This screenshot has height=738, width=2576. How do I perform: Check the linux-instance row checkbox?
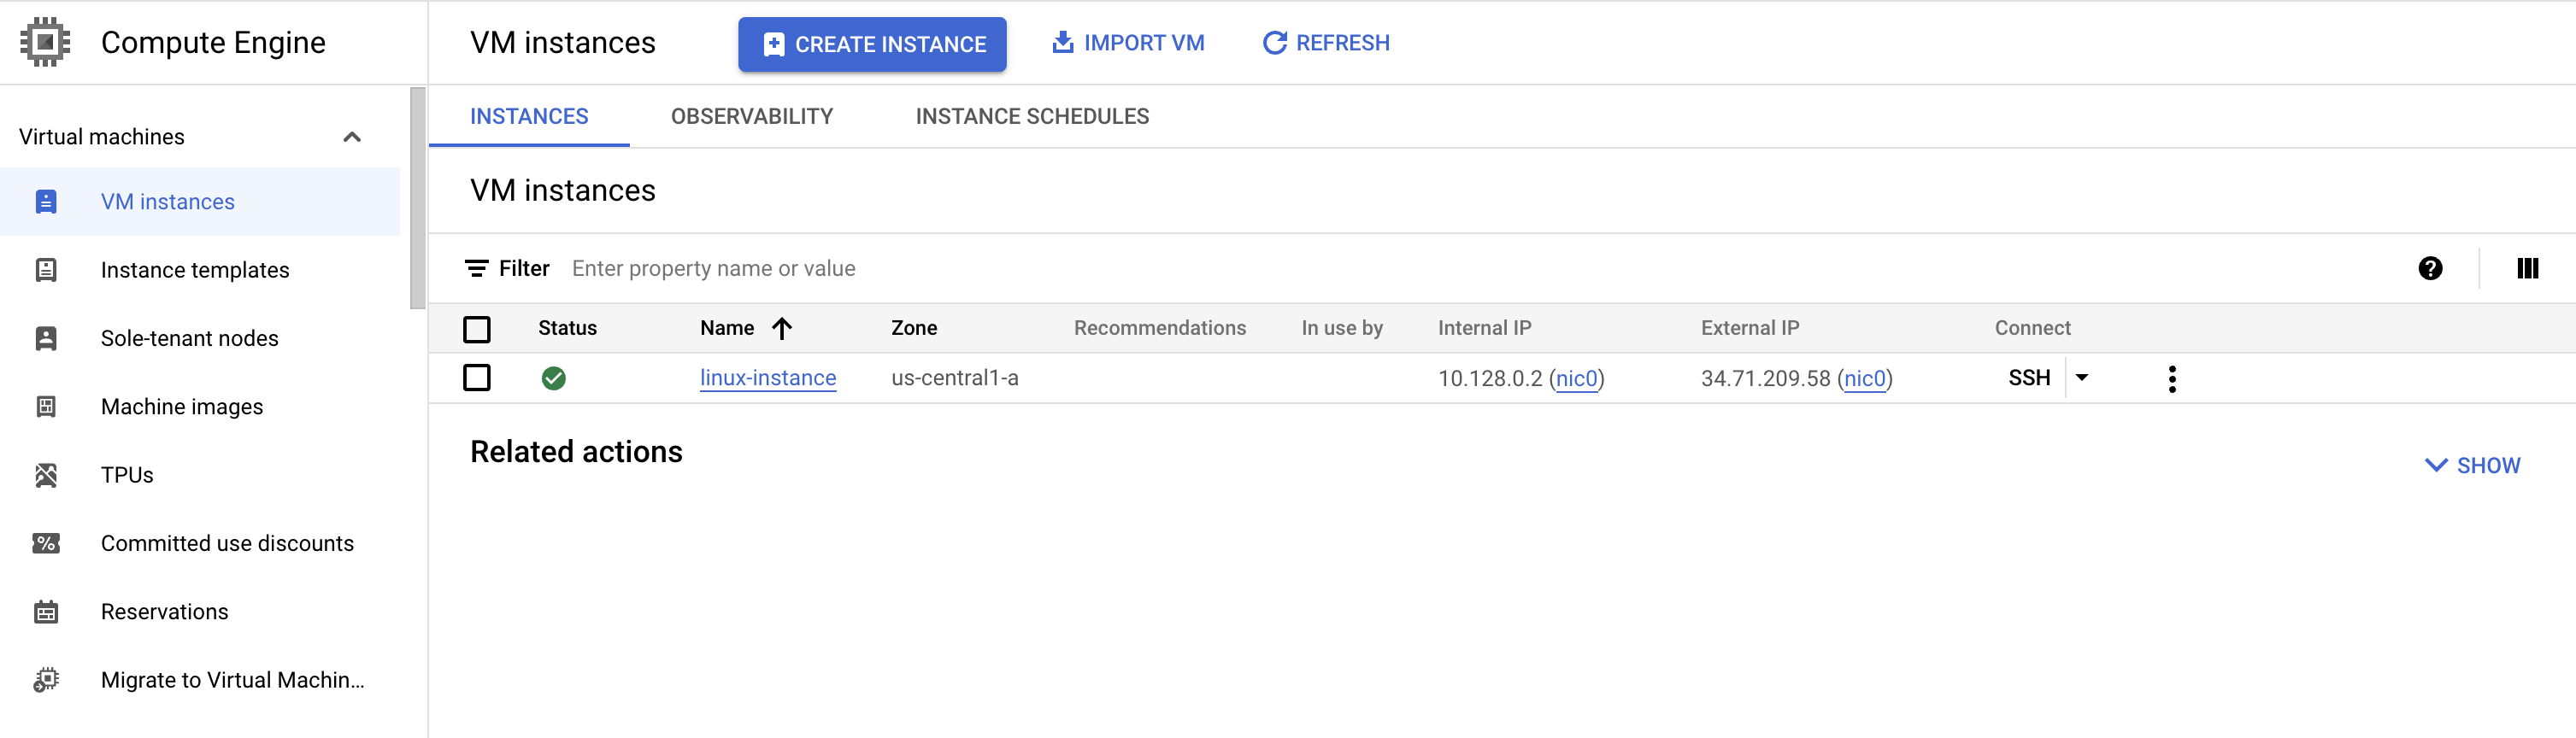pyautogui.click(x=477, y=378)
